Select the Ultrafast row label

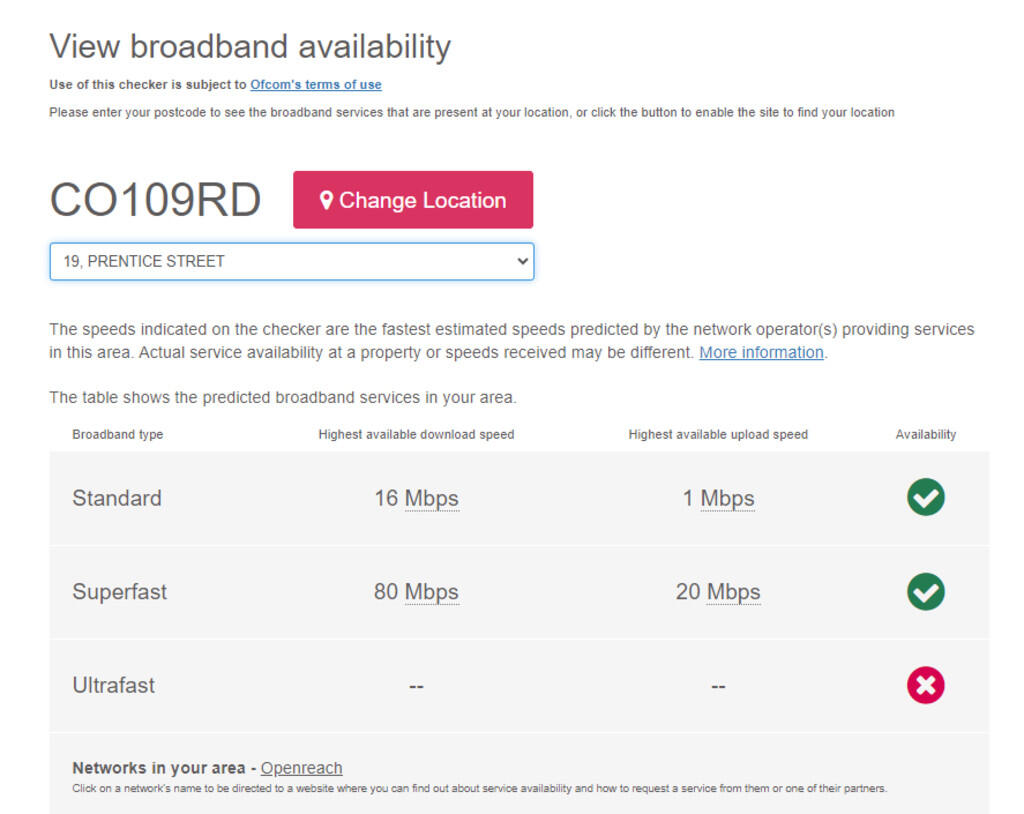coord(114,686)
